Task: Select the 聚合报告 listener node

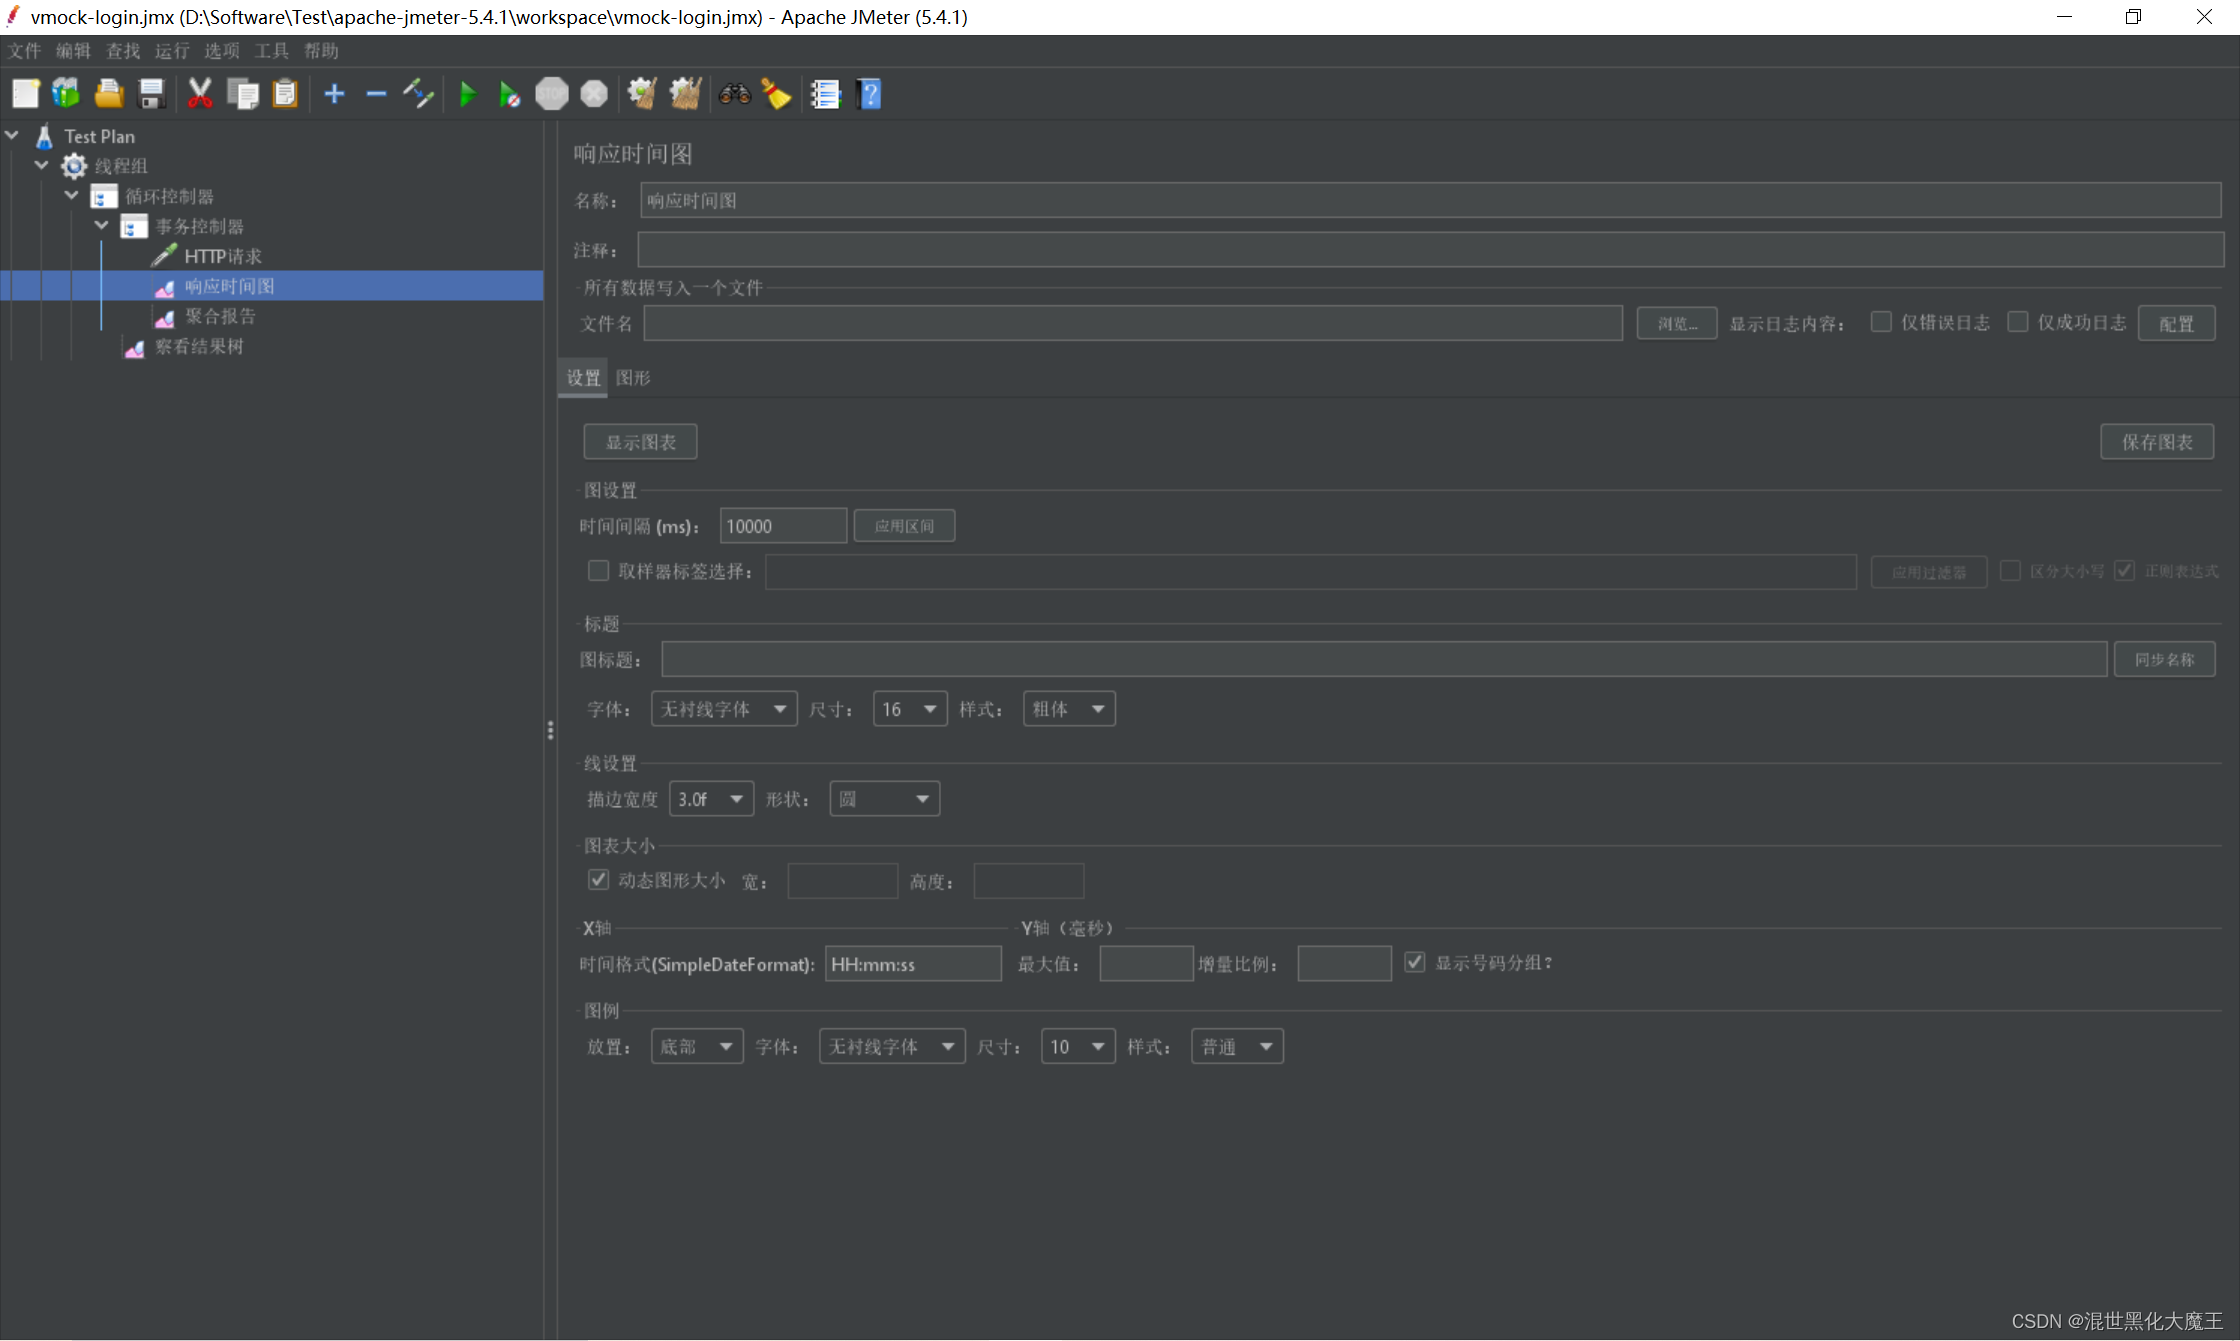Action: click(220, 316)
